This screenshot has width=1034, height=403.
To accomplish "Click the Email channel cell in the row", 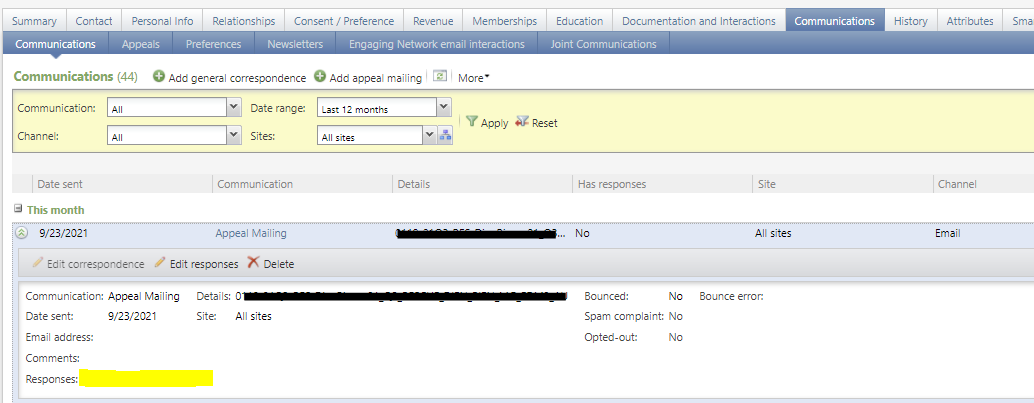I will point(947,233).
